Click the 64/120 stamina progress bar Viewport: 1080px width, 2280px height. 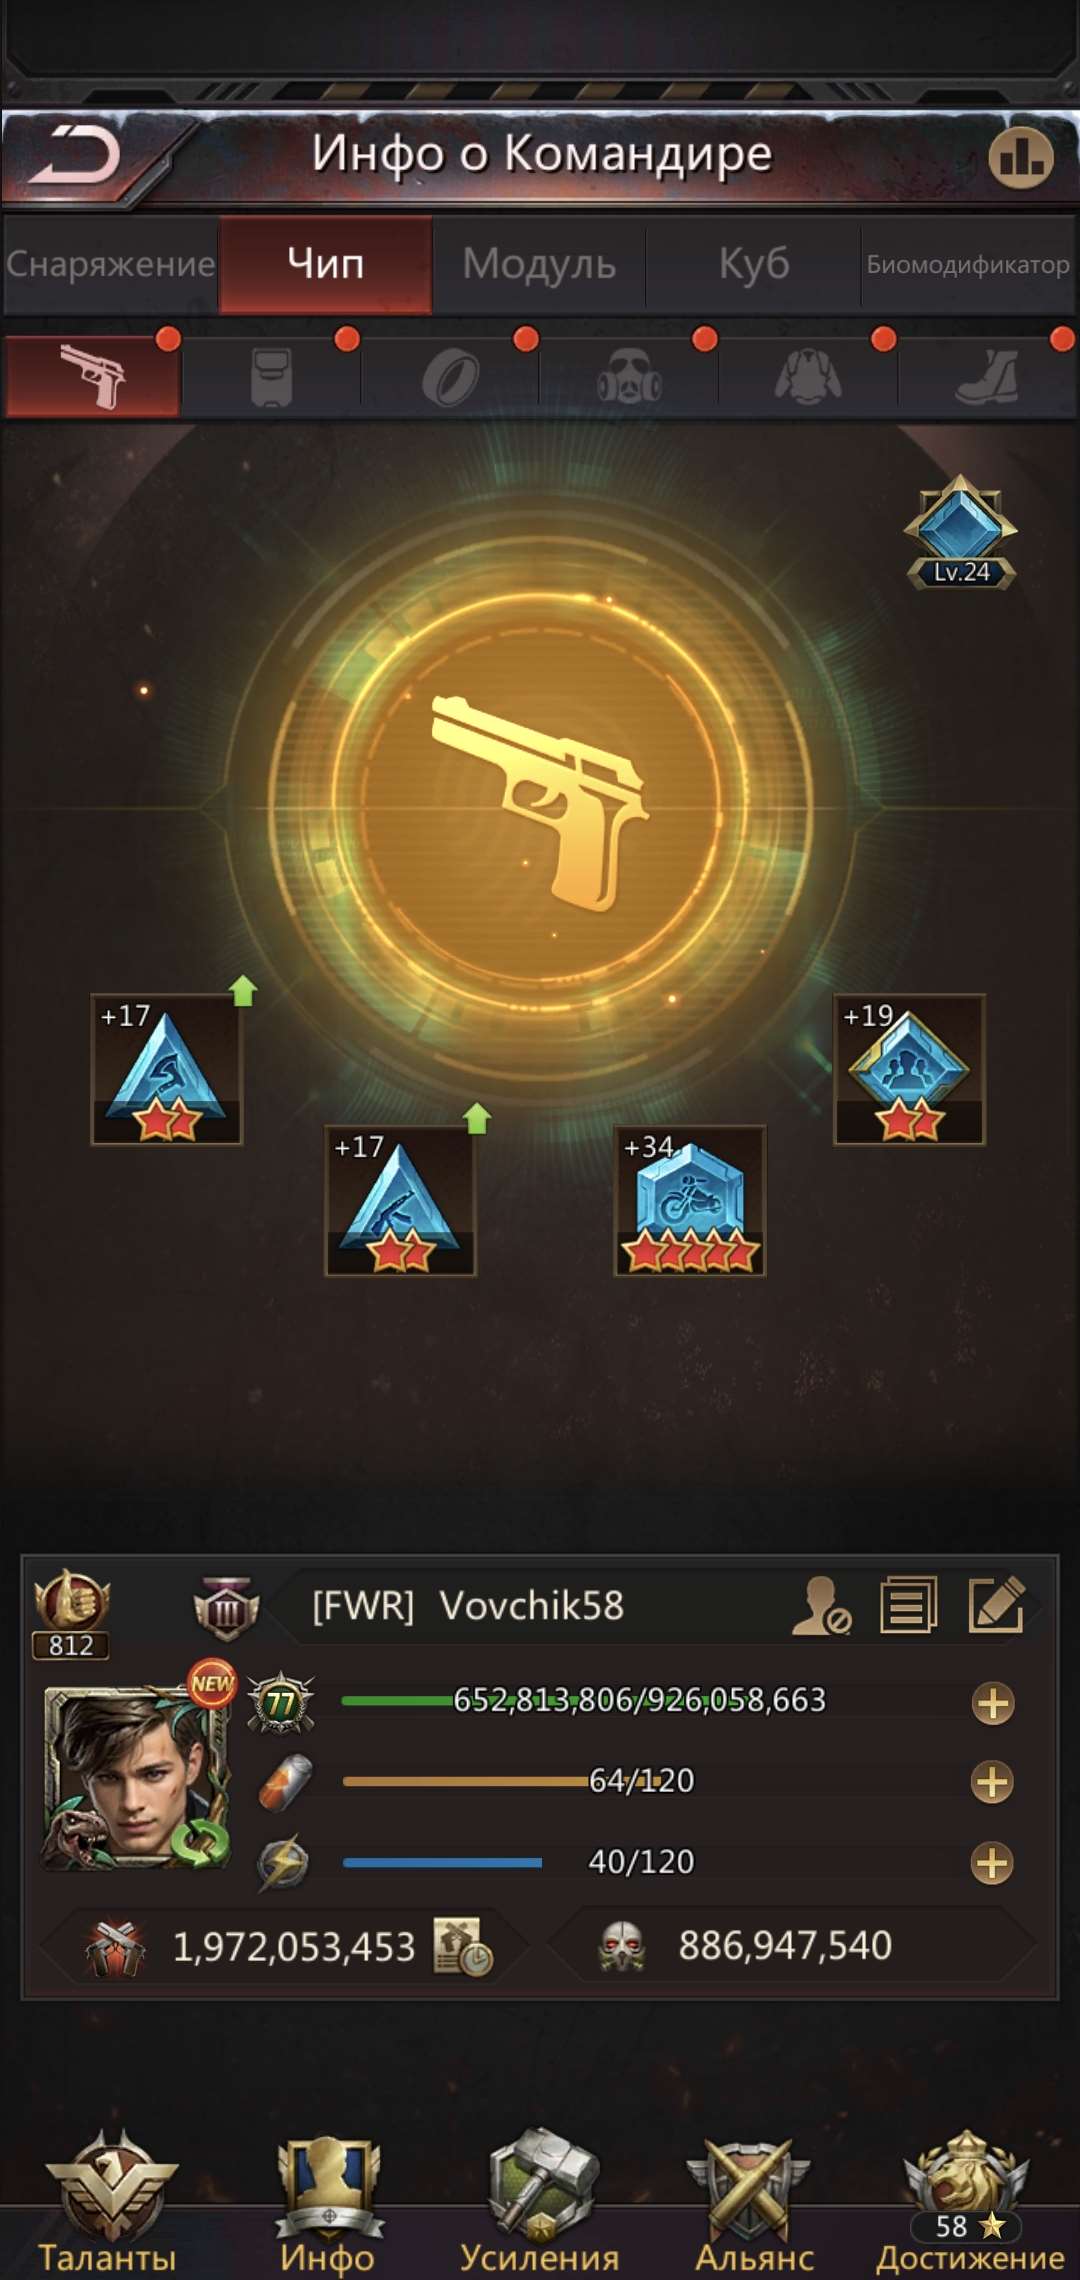(518, 1781)
